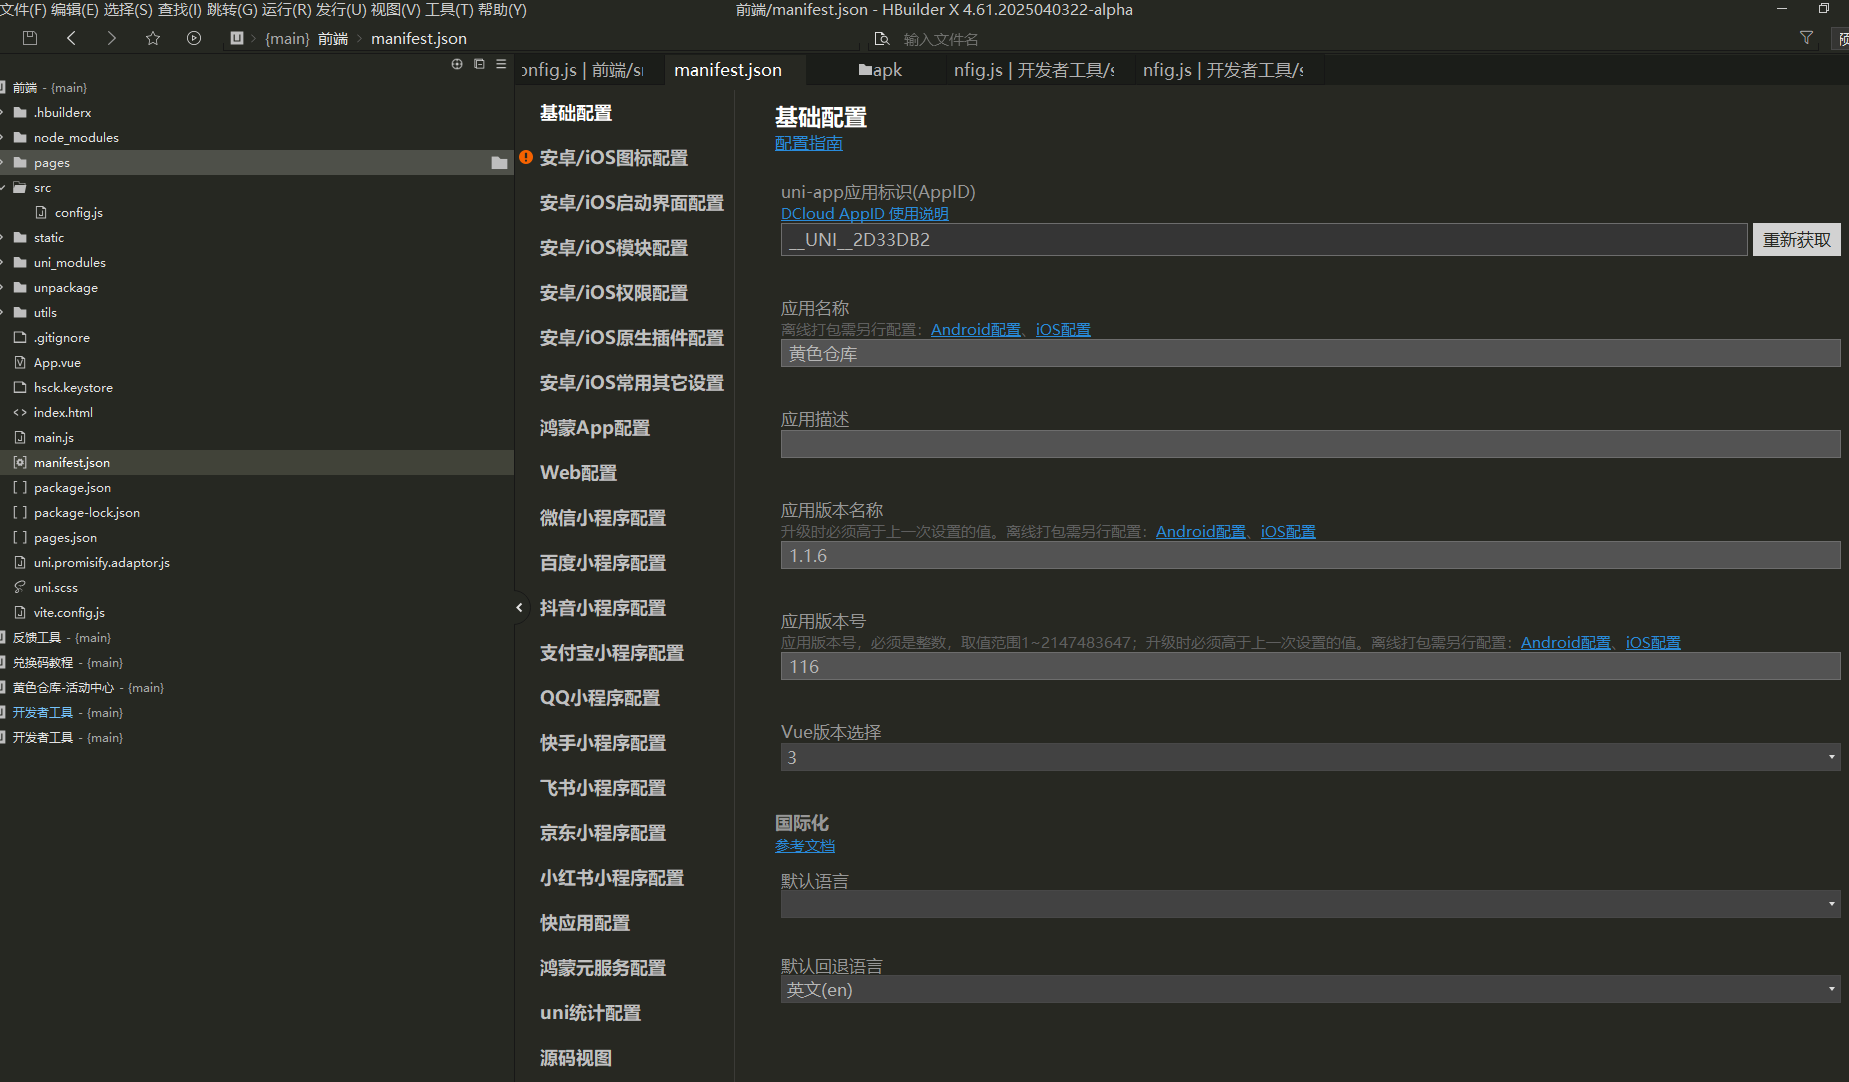
Task: Go back with the left arrow icon
Action: (x=71, y=38)
